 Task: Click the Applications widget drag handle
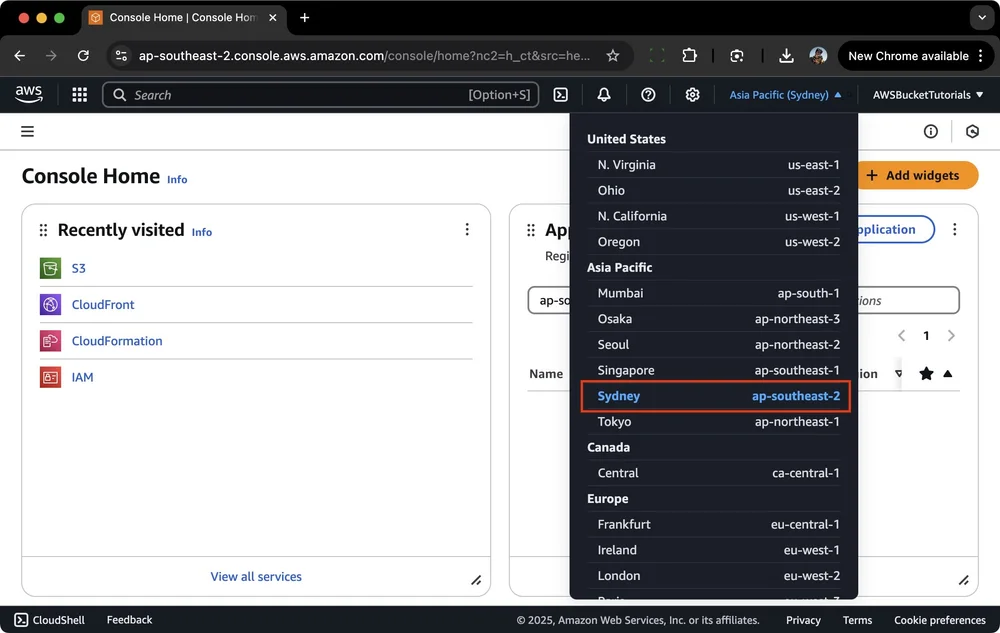pyautogui.click(x=531, y=230)
